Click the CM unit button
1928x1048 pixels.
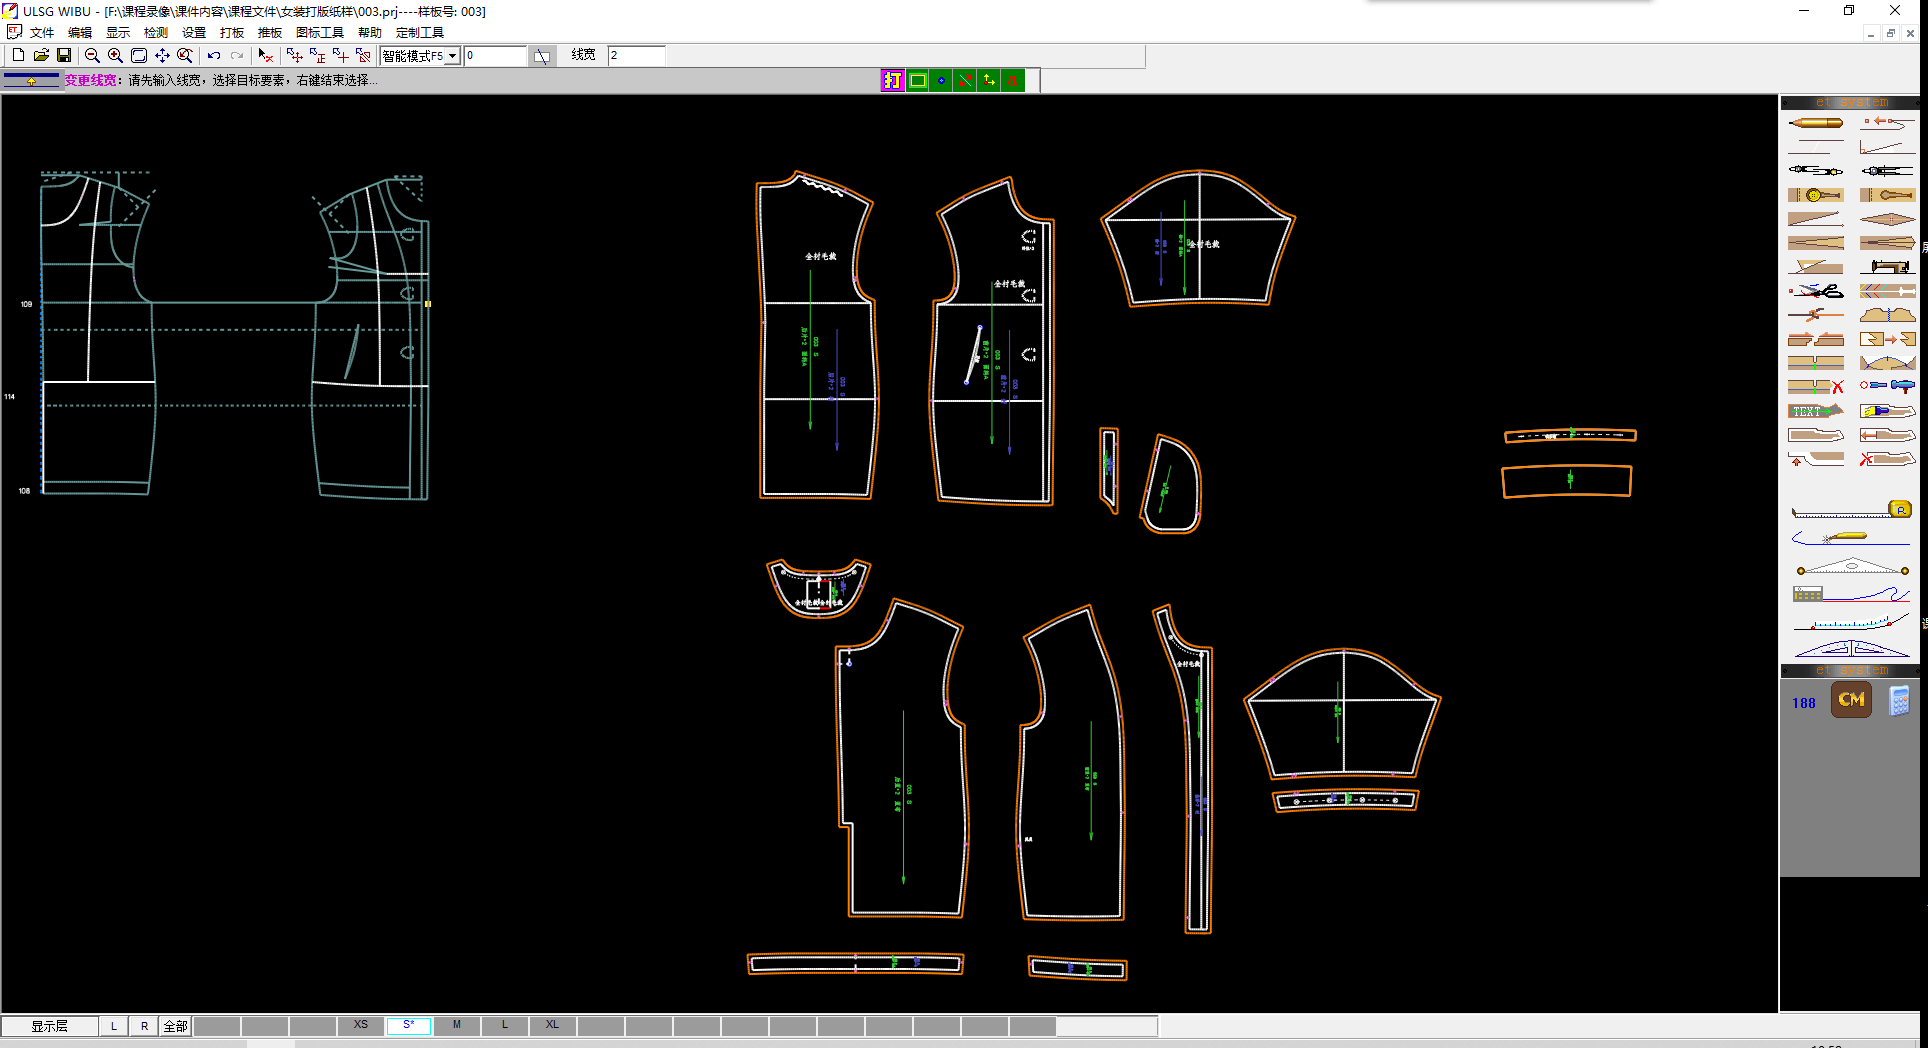pyautogui.click(x=1851, y=700)
